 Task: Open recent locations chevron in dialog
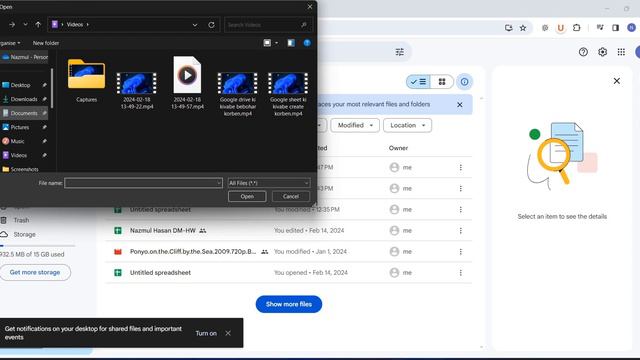click(x=25, y=24)
